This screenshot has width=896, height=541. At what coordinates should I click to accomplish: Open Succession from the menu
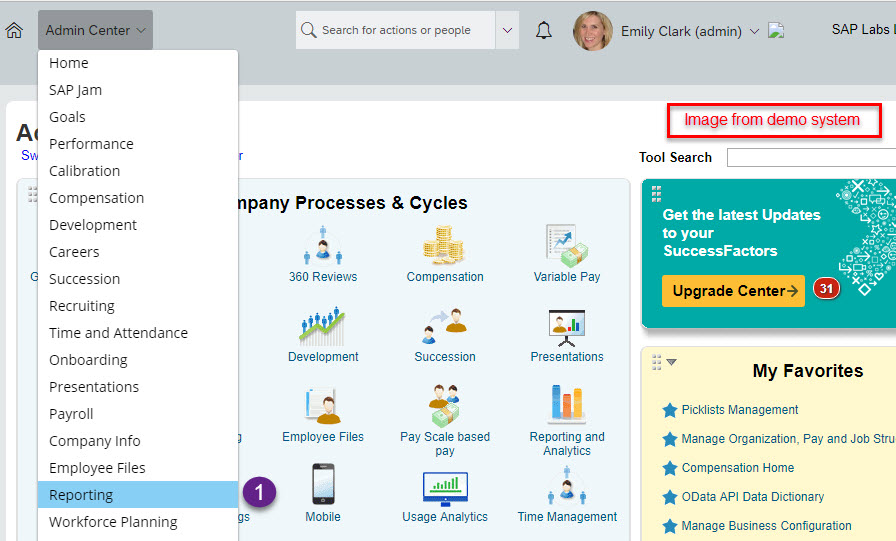(x=138, y=279)
